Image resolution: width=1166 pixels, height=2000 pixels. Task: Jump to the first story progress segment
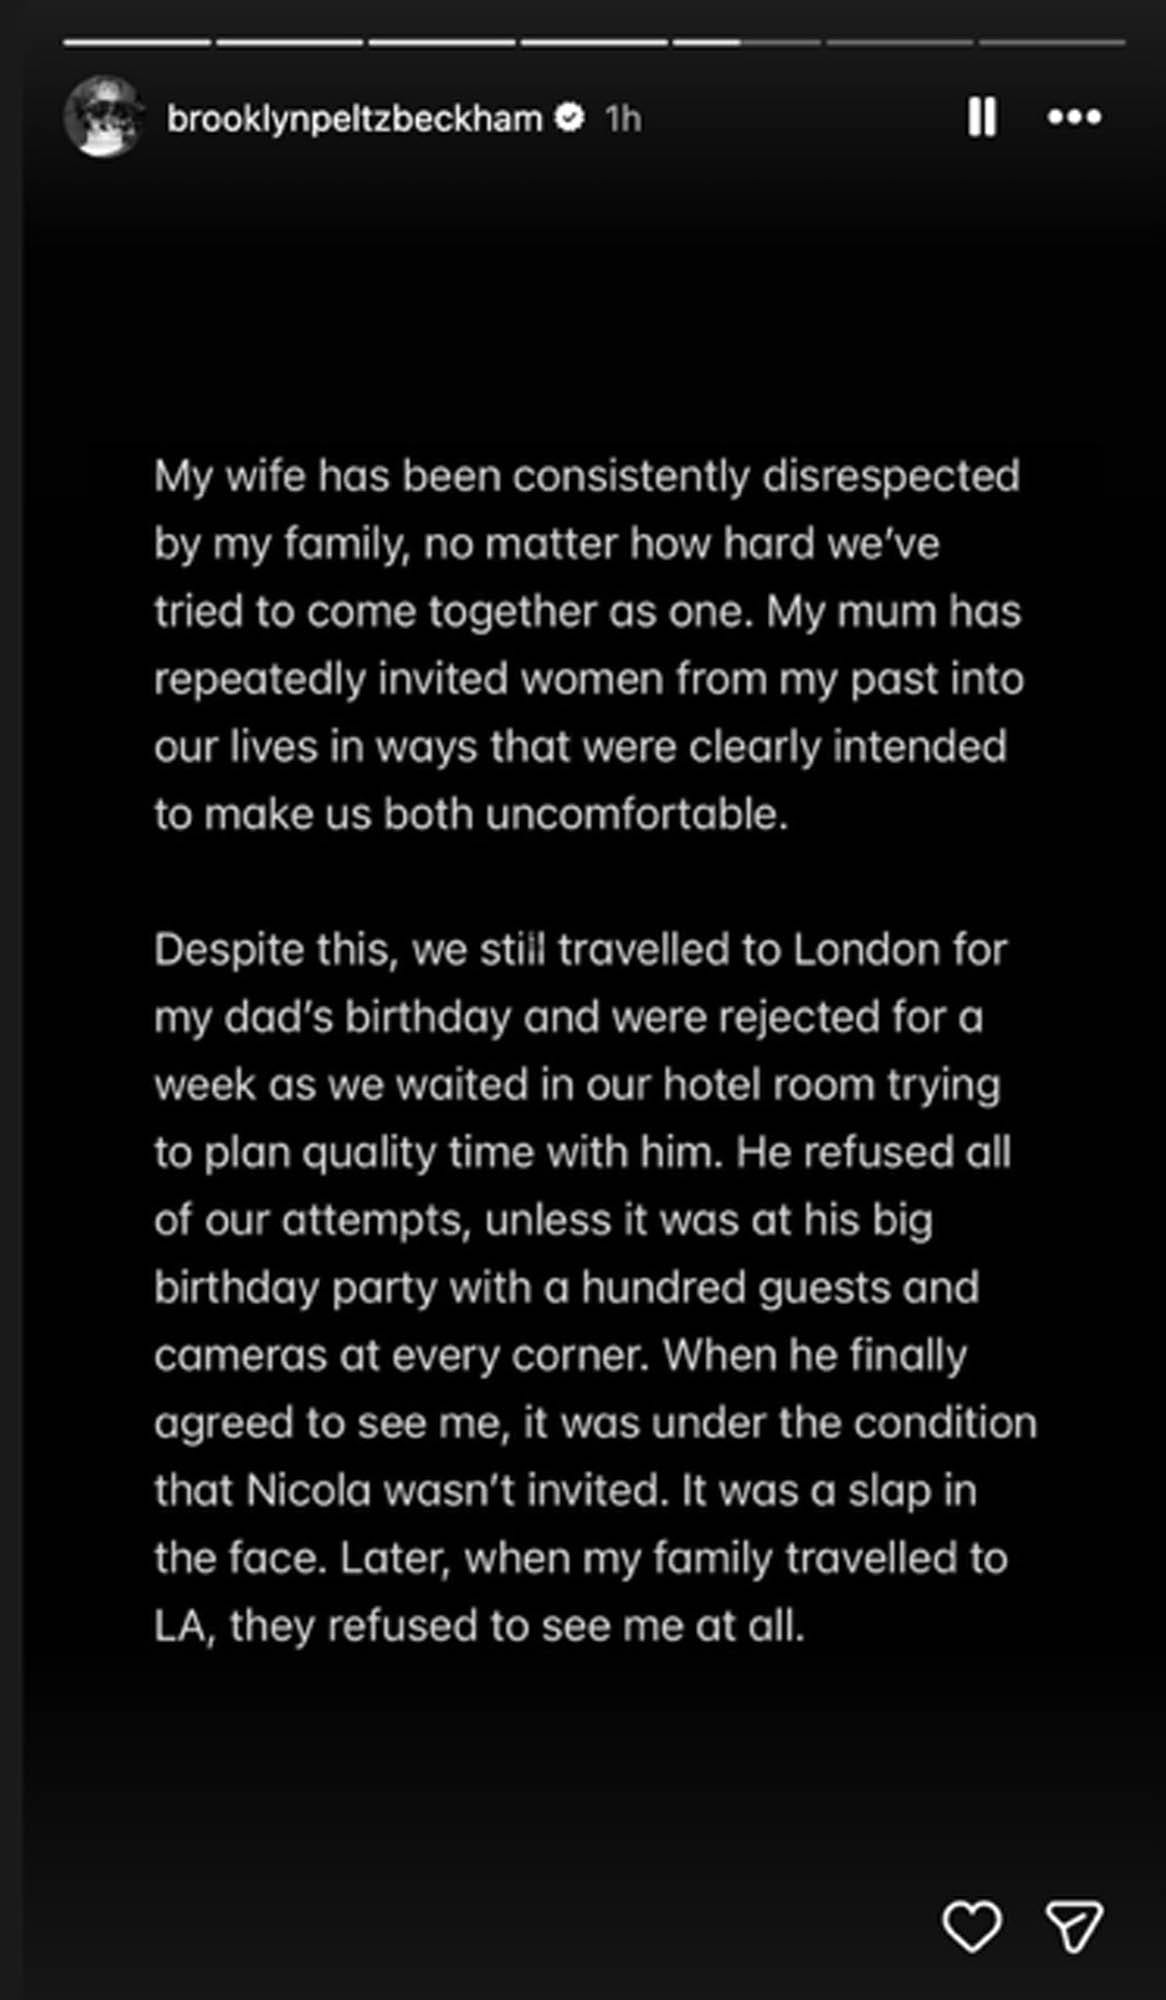tap(137, 42)
